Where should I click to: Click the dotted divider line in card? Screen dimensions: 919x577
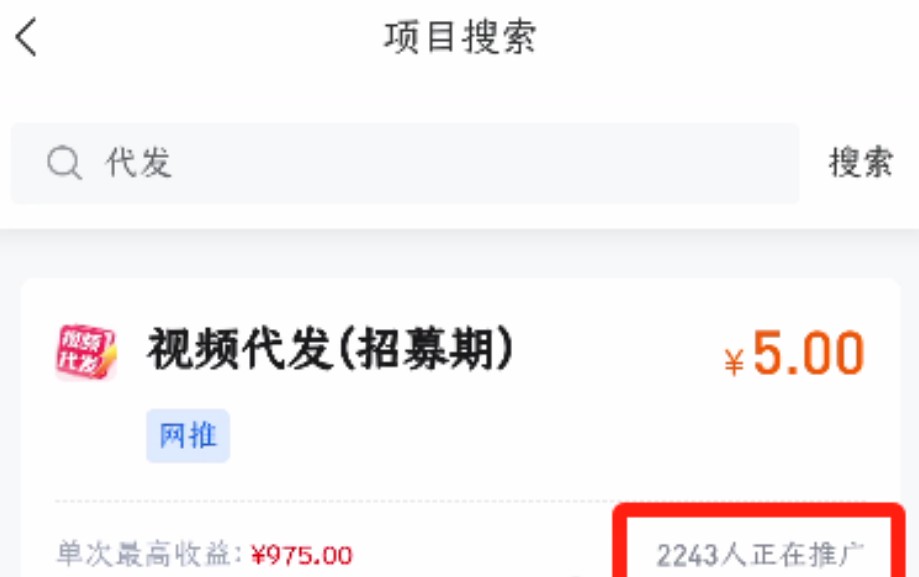tap(334, 502)
